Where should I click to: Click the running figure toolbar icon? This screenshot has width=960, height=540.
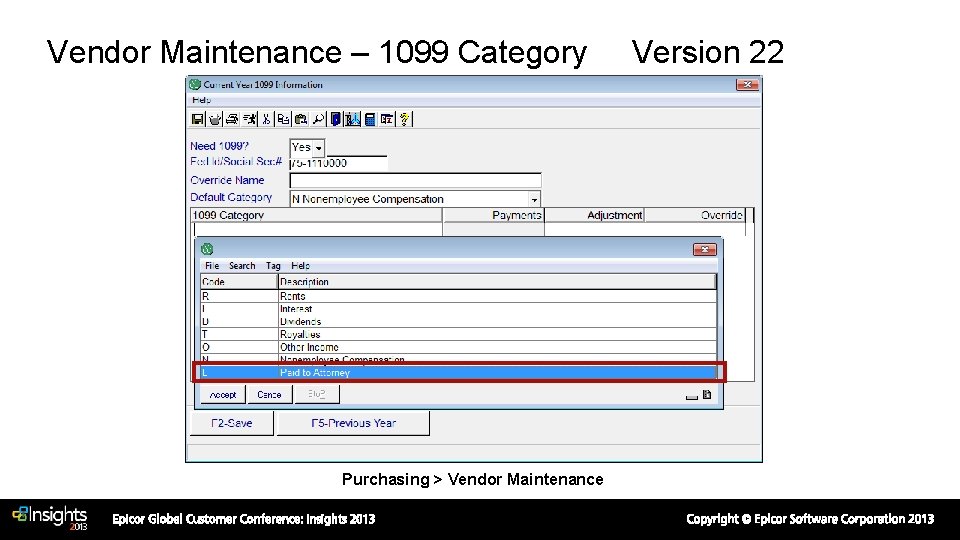[249, 119]
